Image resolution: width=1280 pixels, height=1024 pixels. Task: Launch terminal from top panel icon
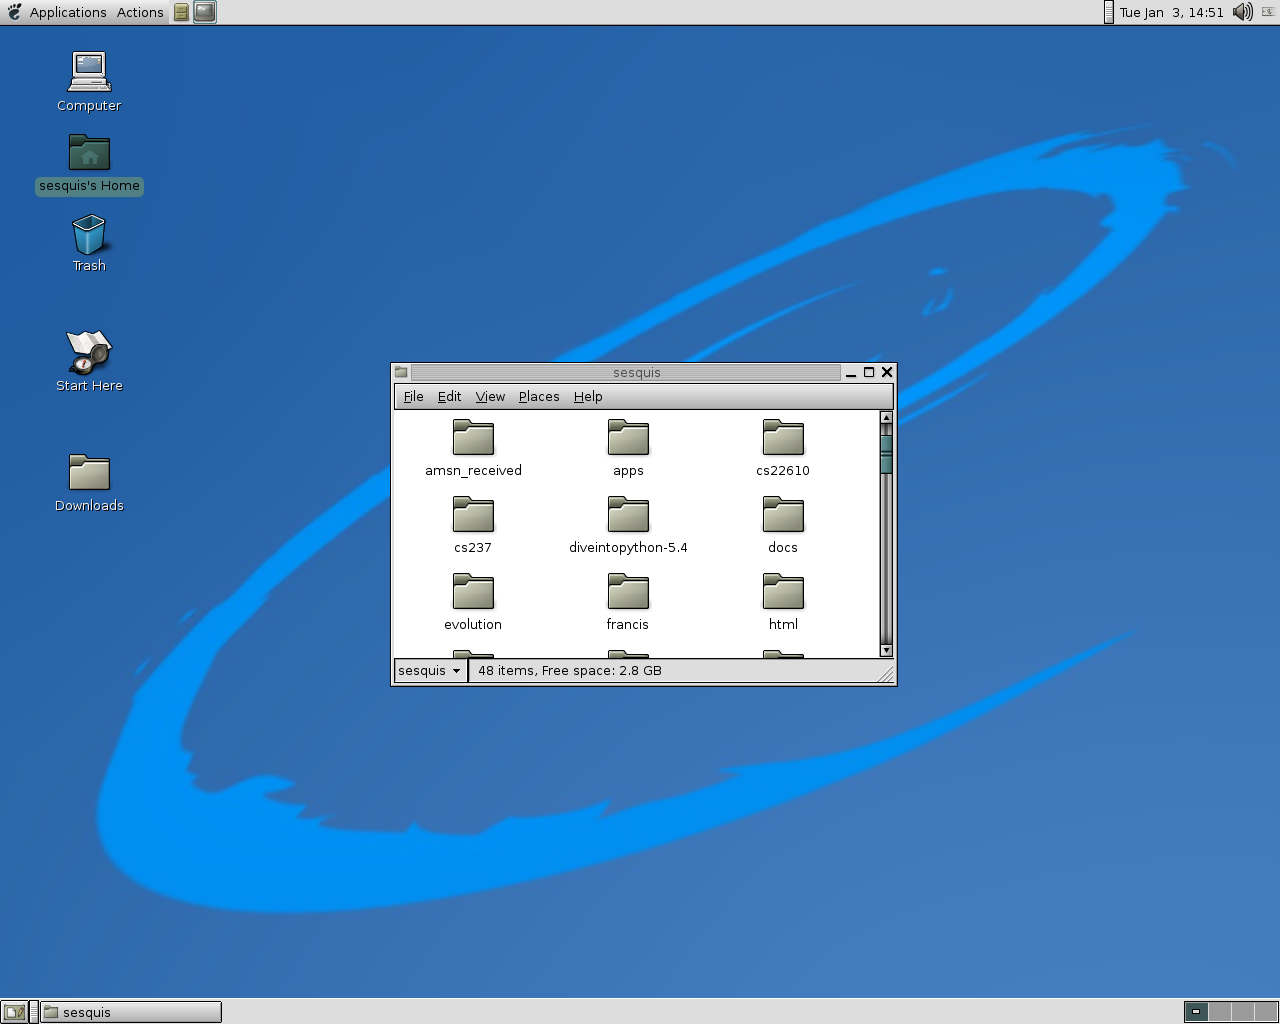[x=205, y=12]
